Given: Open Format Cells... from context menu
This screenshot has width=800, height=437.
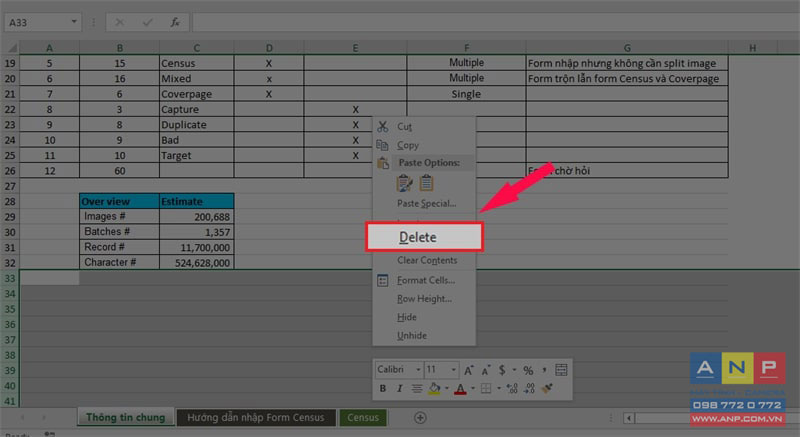Looking at the screenshot, I should click(424, 280).
